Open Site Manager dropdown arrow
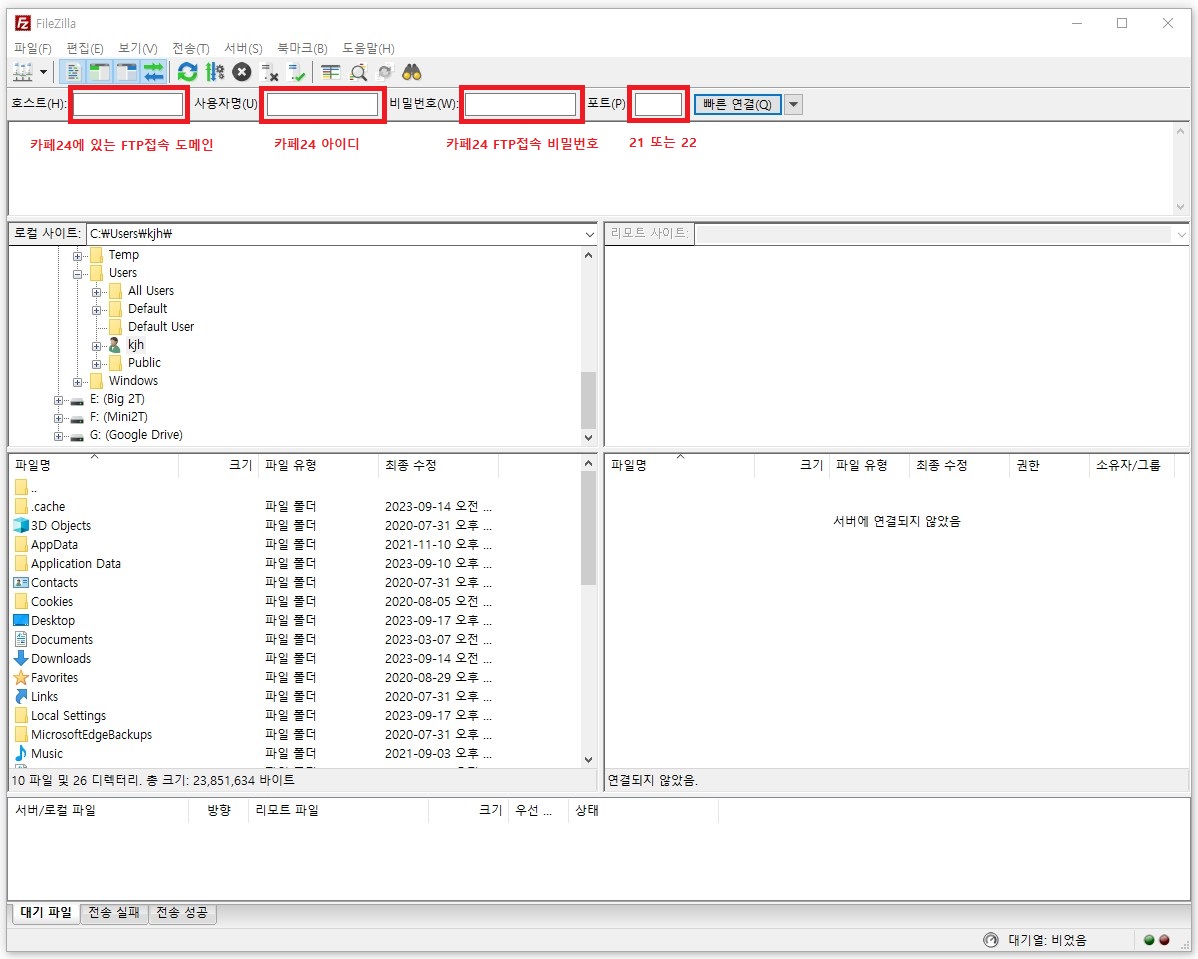Image resolution: width=1198 pixels, height=959 pixels. 44,73
